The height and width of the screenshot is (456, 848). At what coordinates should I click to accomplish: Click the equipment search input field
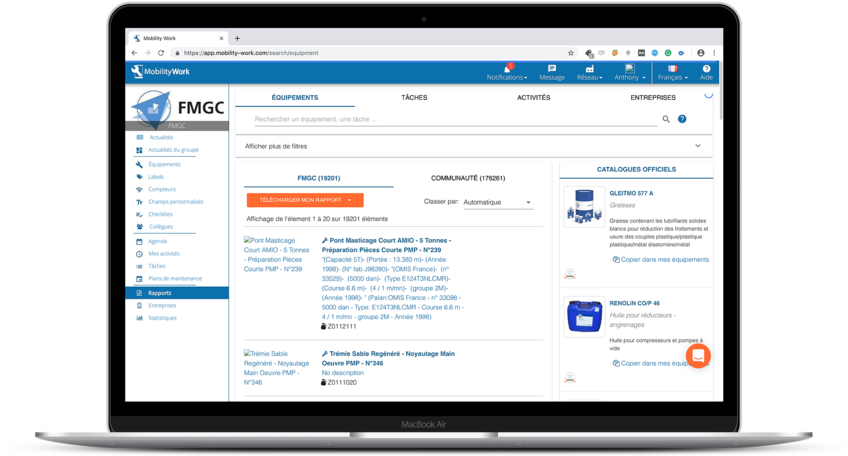click(455, 119)
